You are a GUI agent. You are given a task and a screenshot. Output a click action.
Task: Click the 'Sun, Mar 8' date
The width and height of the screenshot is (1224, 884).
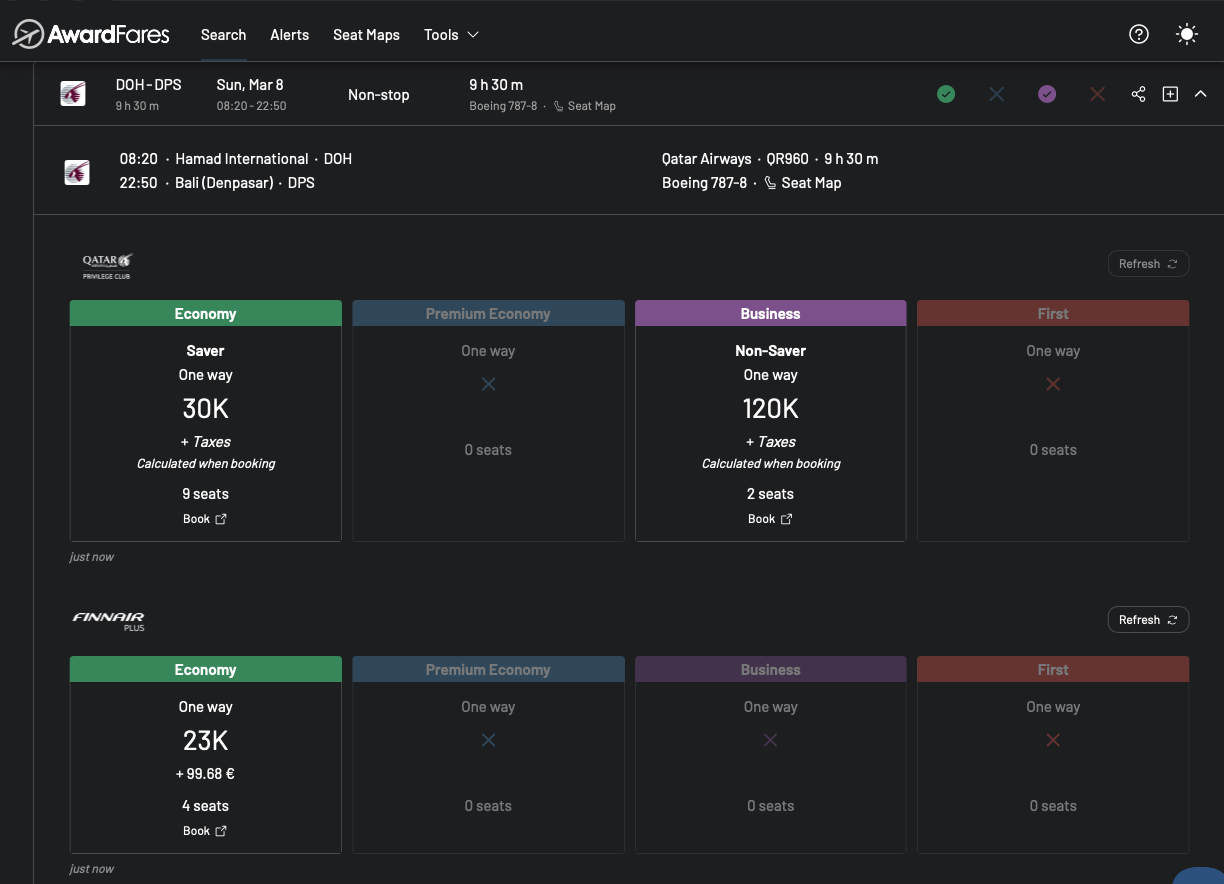click(x=250, y=85)
